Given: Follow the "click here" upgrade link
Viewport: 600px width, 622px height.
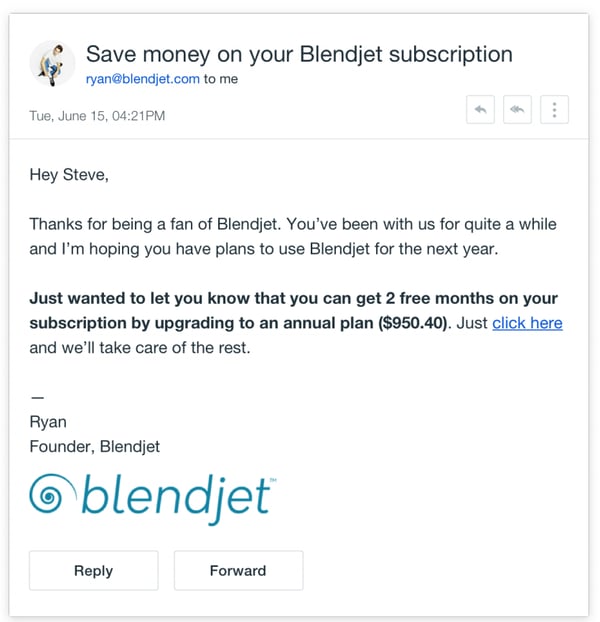Looking at the screenshot, I should click(527, 323).
